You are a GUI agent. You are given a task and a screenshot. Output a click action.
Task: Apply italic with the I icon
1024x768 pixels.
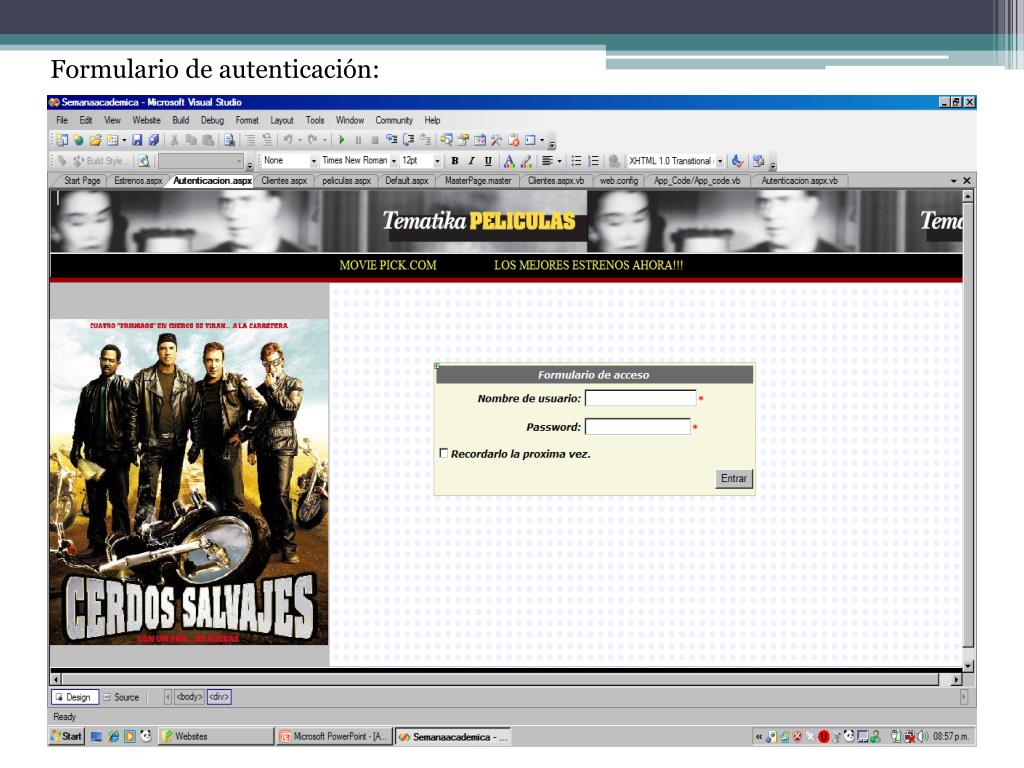[472, 161]
